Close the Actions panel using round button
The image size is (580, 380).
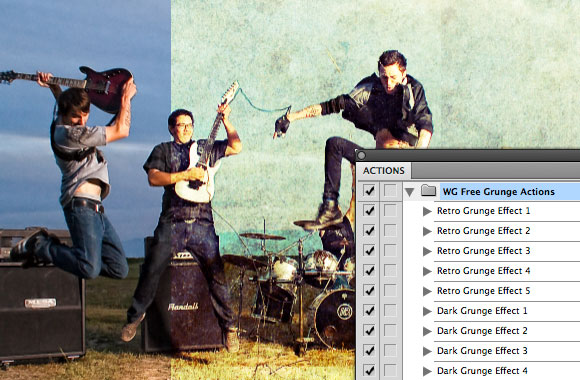pyautogui.click(x=361, y=155)
